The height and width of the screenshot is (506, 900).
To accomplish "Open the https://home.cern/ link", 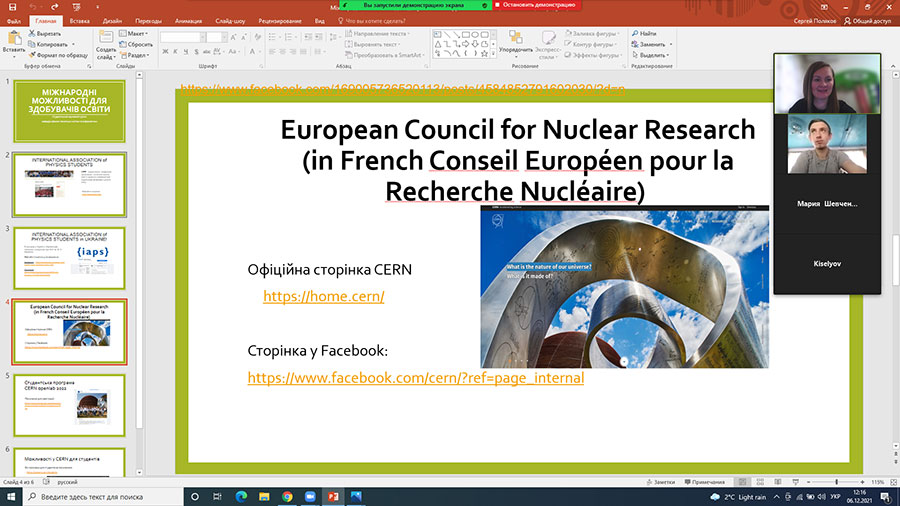I will [323, 297].
